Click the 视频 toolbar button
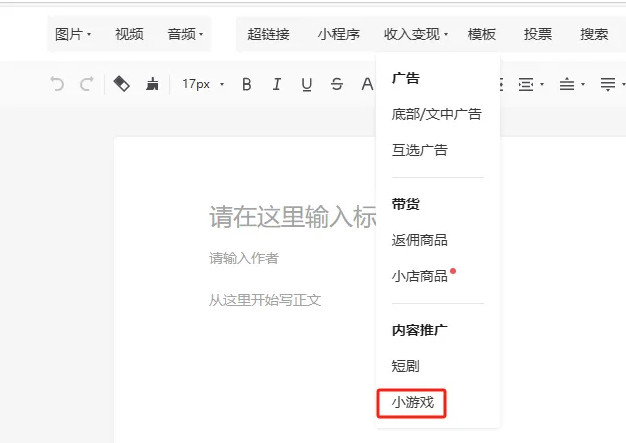This screenshot has width=626, height=443. pos(129,34)
